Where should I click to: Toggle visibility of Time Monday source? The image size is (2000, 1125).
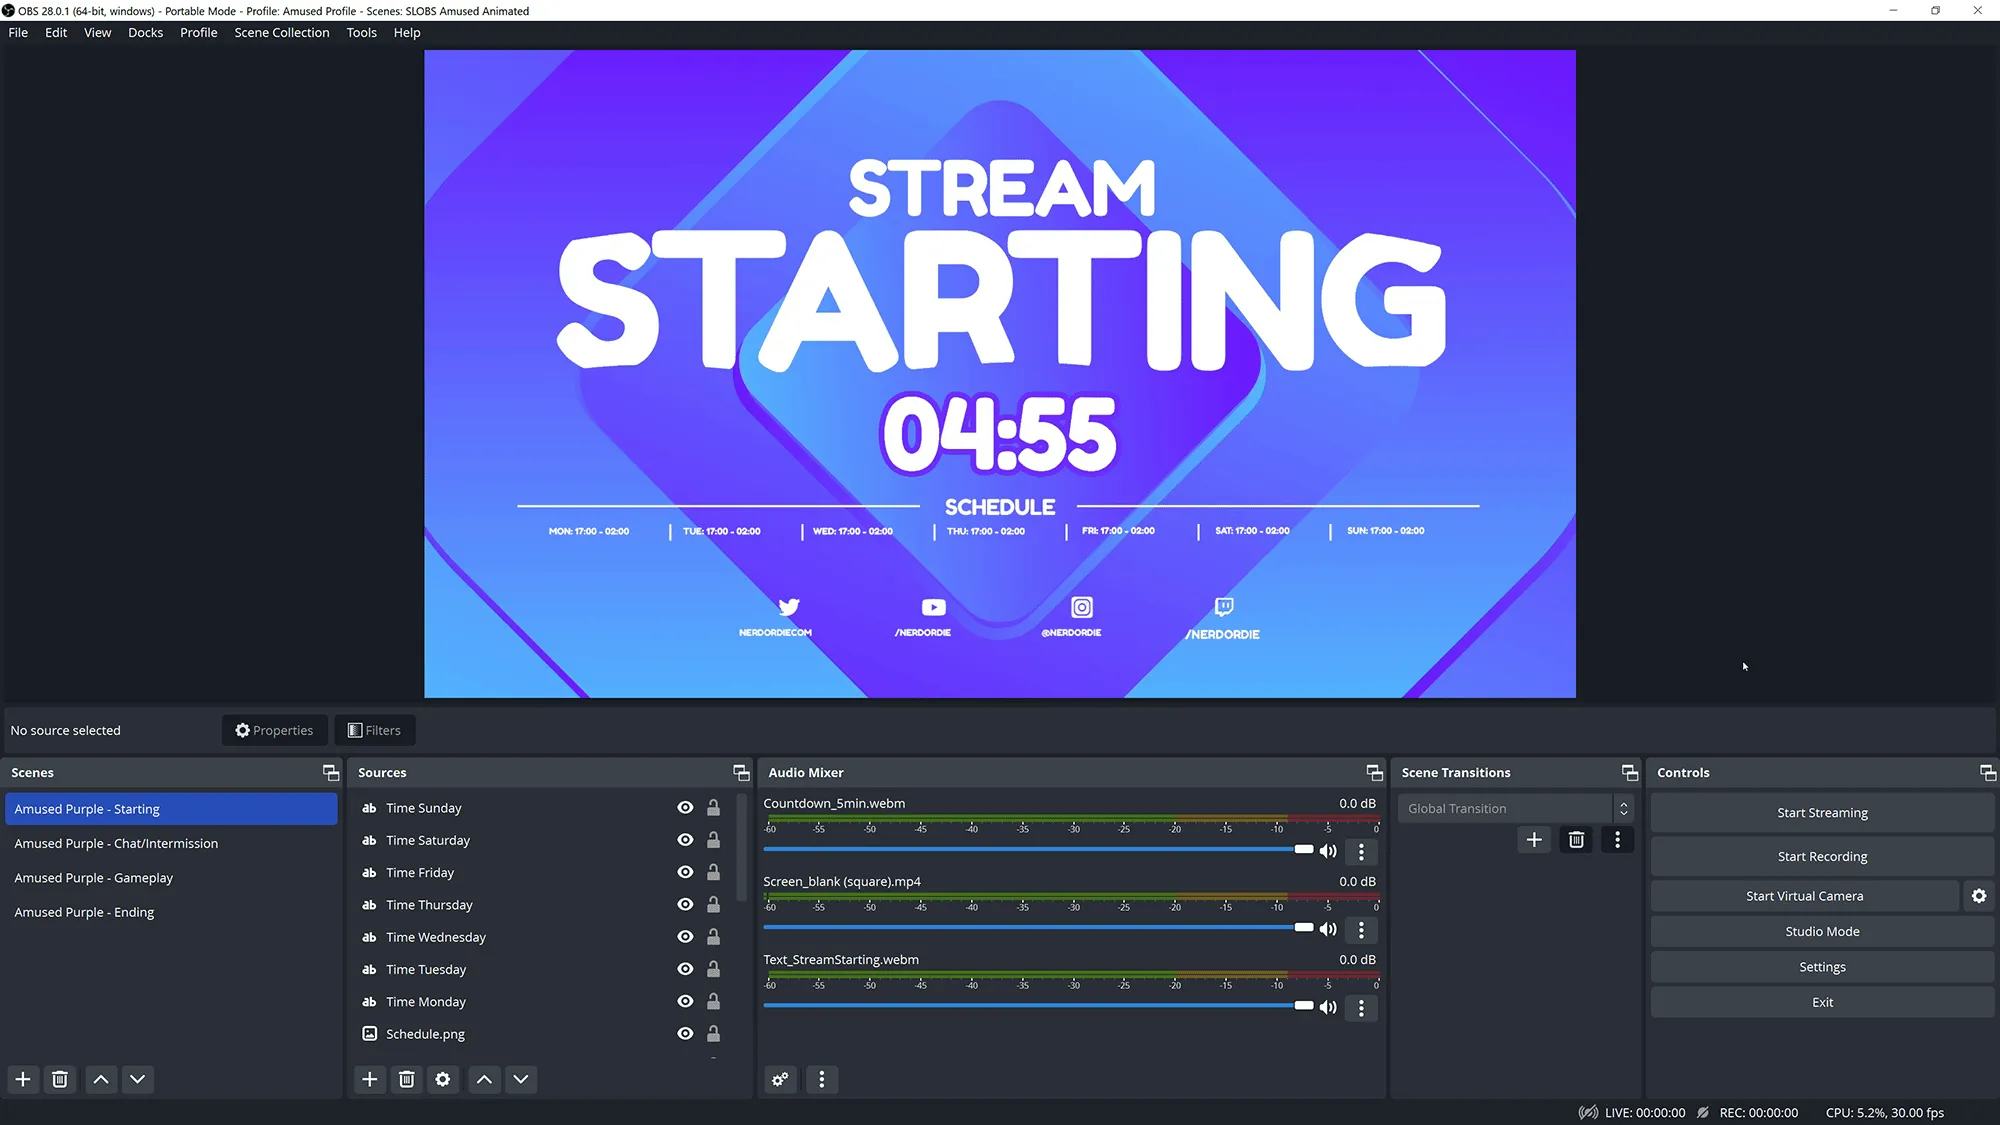click(684, 1001)
